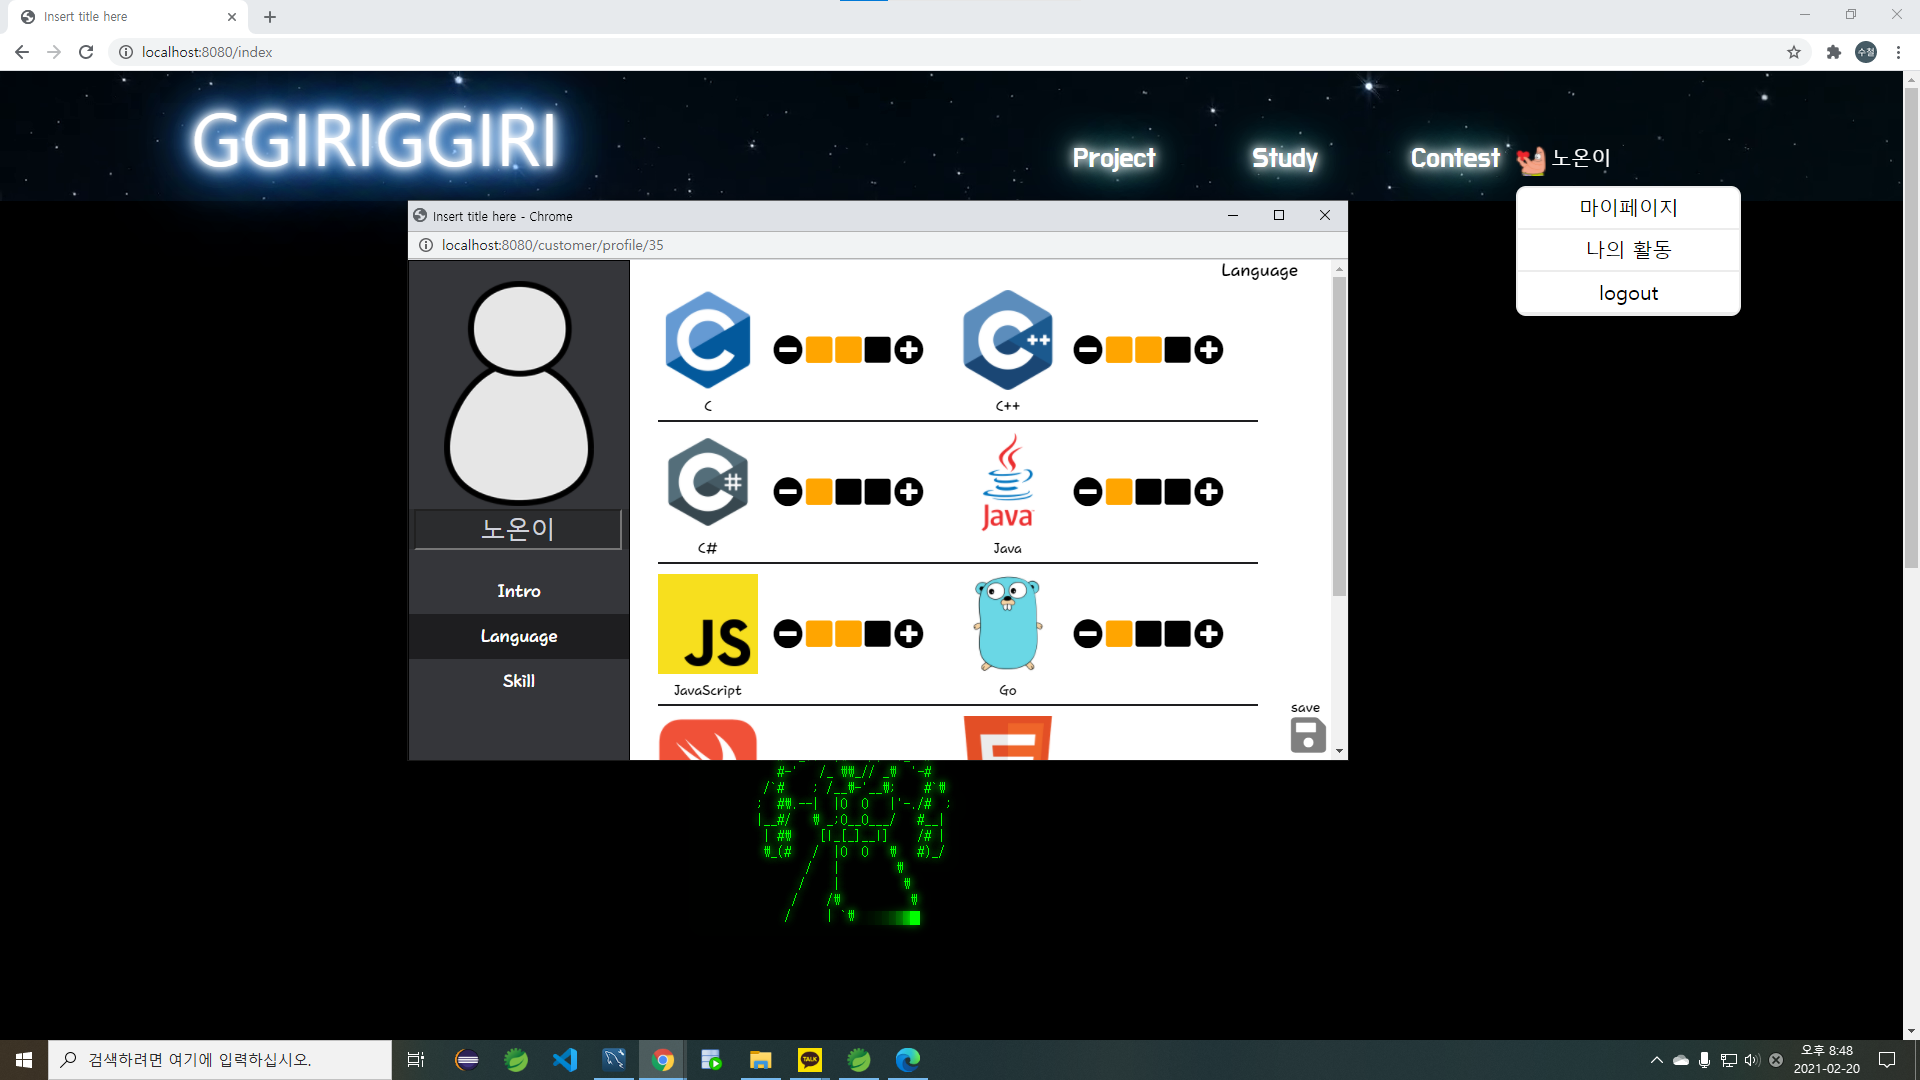Click the Go gopher icon
Screen dimensions: 1920x1080
click(x=1008, y=624)
